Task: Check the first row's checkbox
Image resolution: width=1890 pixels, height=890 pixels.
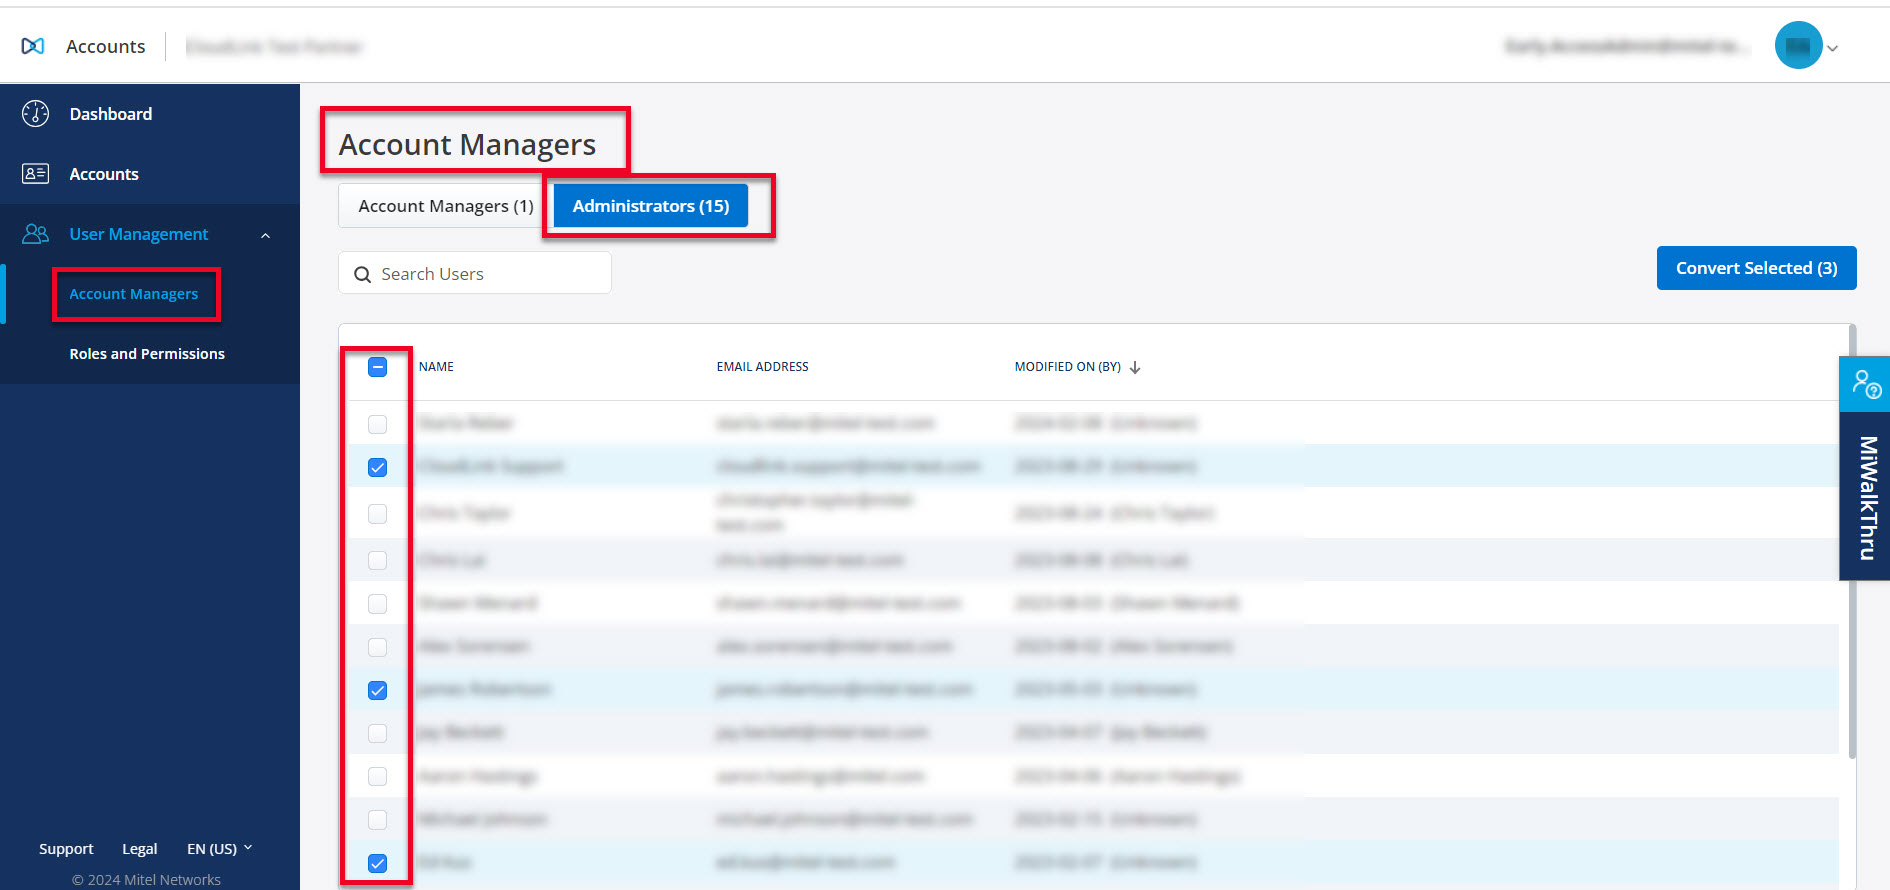Action: click(x=377, y=424)
